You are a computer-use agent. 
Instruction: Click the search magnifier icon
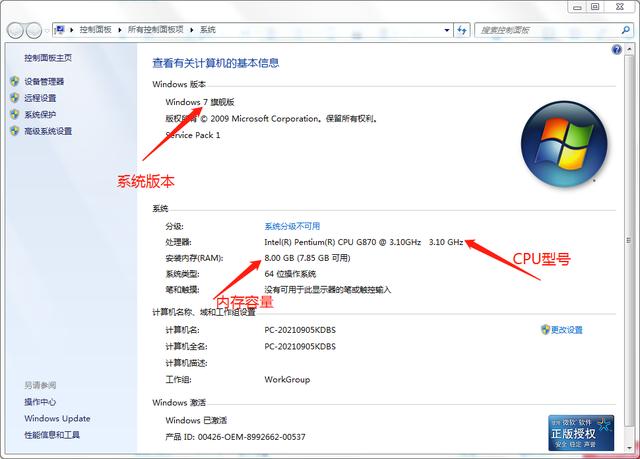(625, 30)
